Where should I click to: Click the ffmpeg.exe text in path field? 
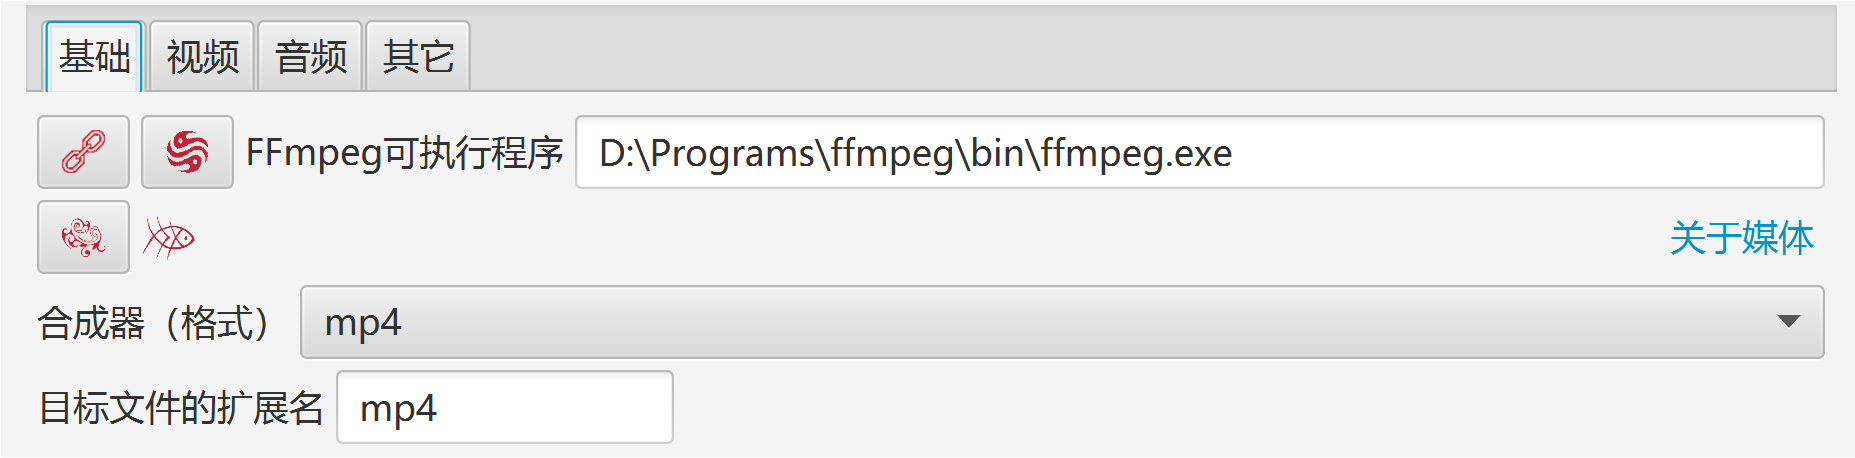click(1136, 153)
